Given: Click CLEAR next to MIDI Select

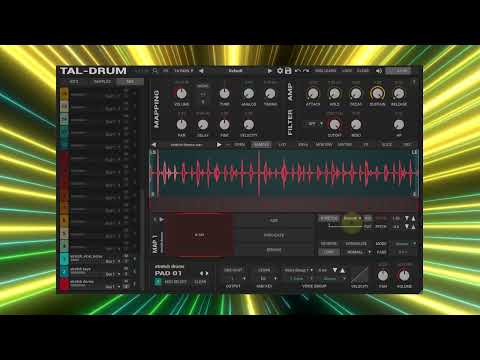Looking at the screenshot, I should pyautogui.click(x=200, y=282).
